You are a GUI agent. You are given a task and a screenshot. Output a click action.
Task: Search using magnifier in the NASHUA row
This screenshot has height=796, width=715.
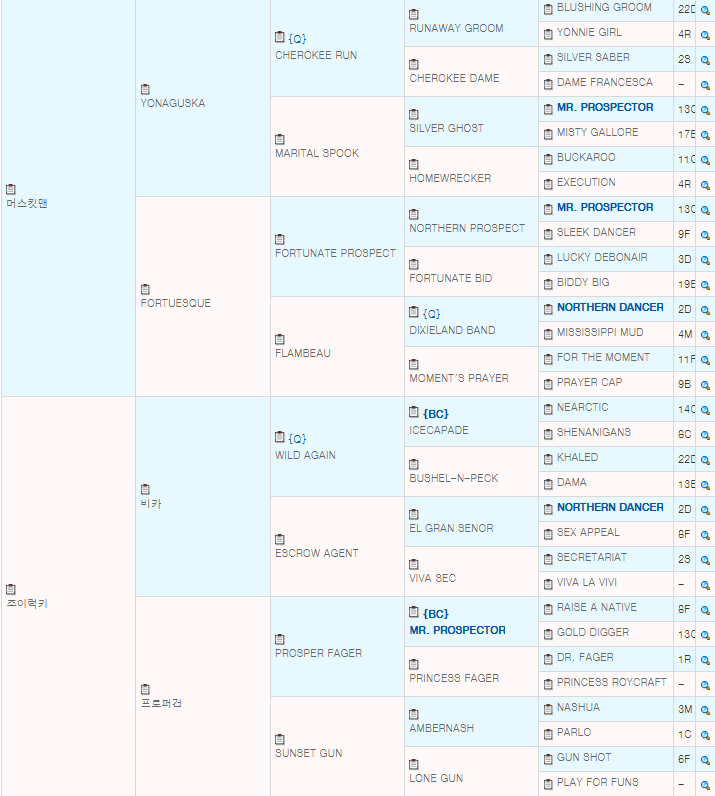coord(705,709)
